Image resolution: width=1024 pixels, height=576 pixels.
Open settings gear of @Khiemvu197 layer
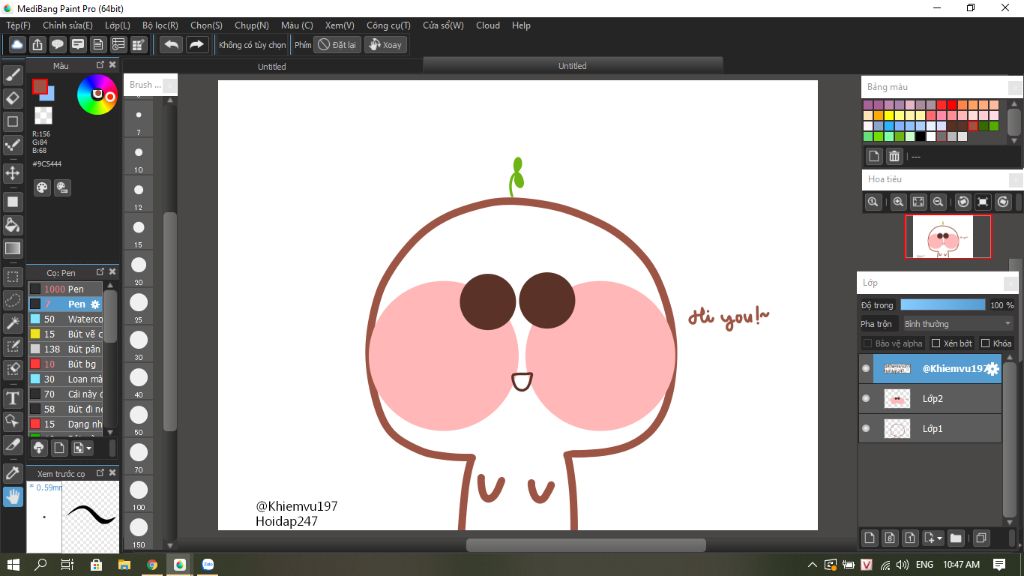(992, 368)
